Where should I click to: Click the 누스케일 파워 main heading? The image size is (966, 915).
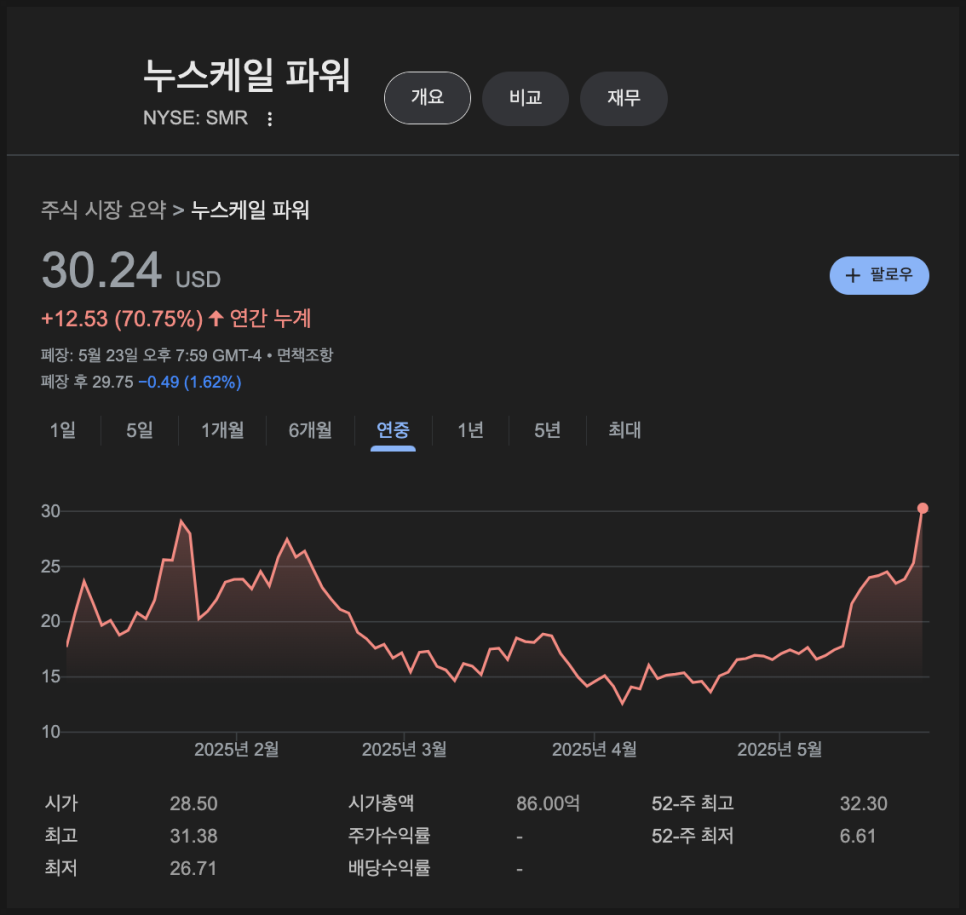point(246,76)
